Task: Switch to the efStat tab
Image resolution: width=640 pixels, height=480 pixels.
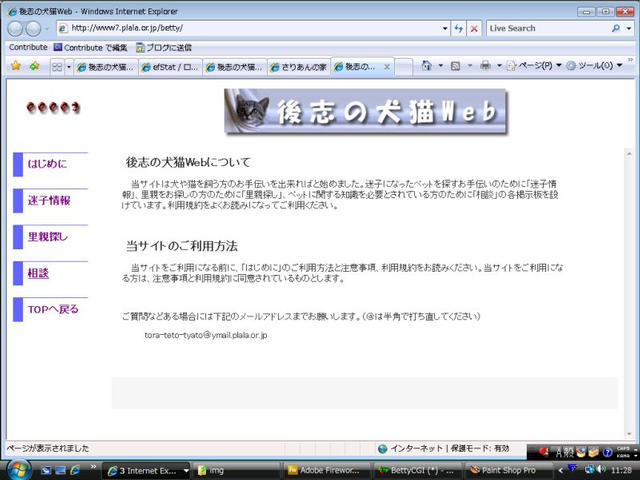Action: click(170, 66)
